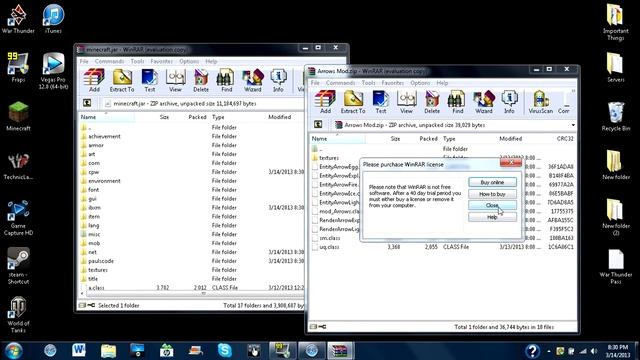Go up one level in Arrows Mod.zip window
This screenshot has width=640, height=360.
click(x=318, y=124)
